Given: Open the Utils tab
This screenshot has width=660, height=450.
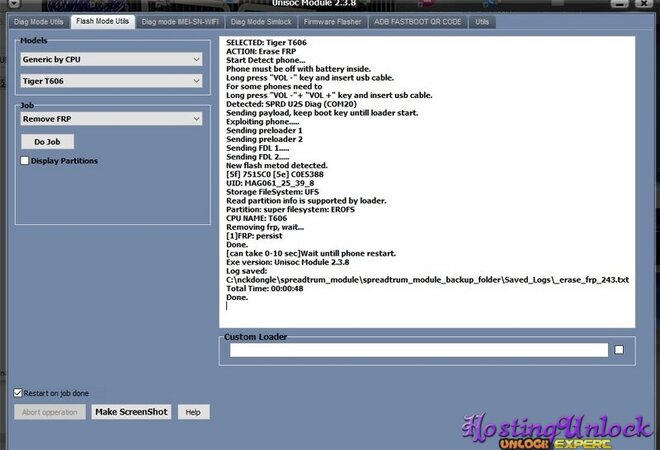Looking at the screenshot, I should (x=483, y=21).
